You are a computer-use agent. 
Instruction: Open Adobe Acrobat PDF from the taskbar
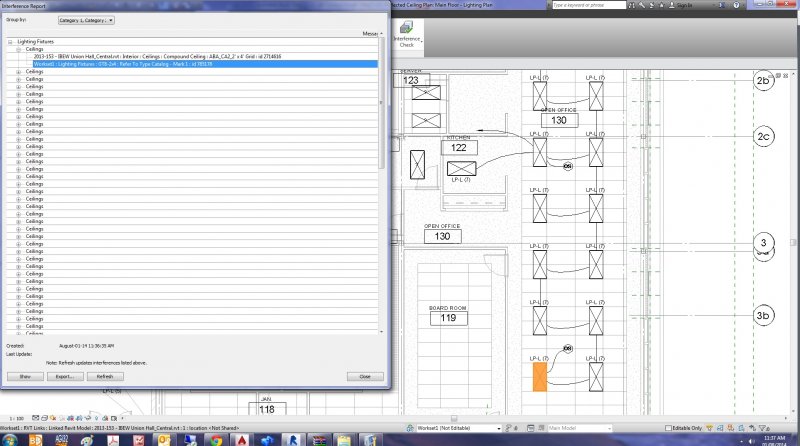pos(113,440)
